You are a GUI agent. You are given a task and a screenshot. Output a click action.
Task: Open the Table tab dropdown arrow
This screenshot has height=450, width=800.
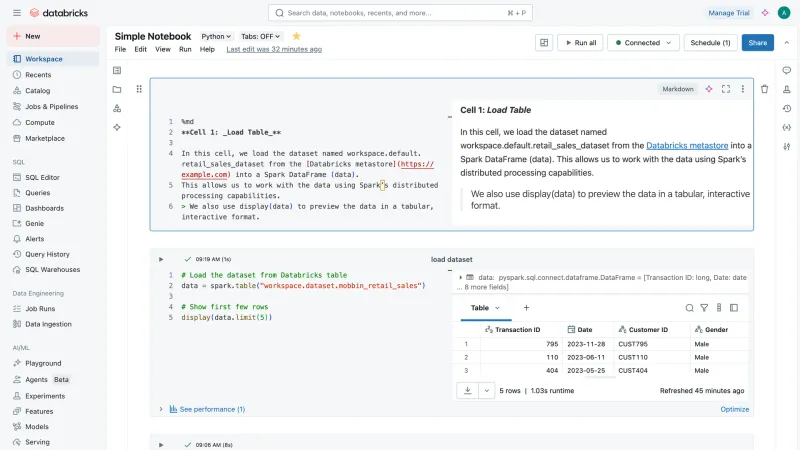(x=497, y=308)
